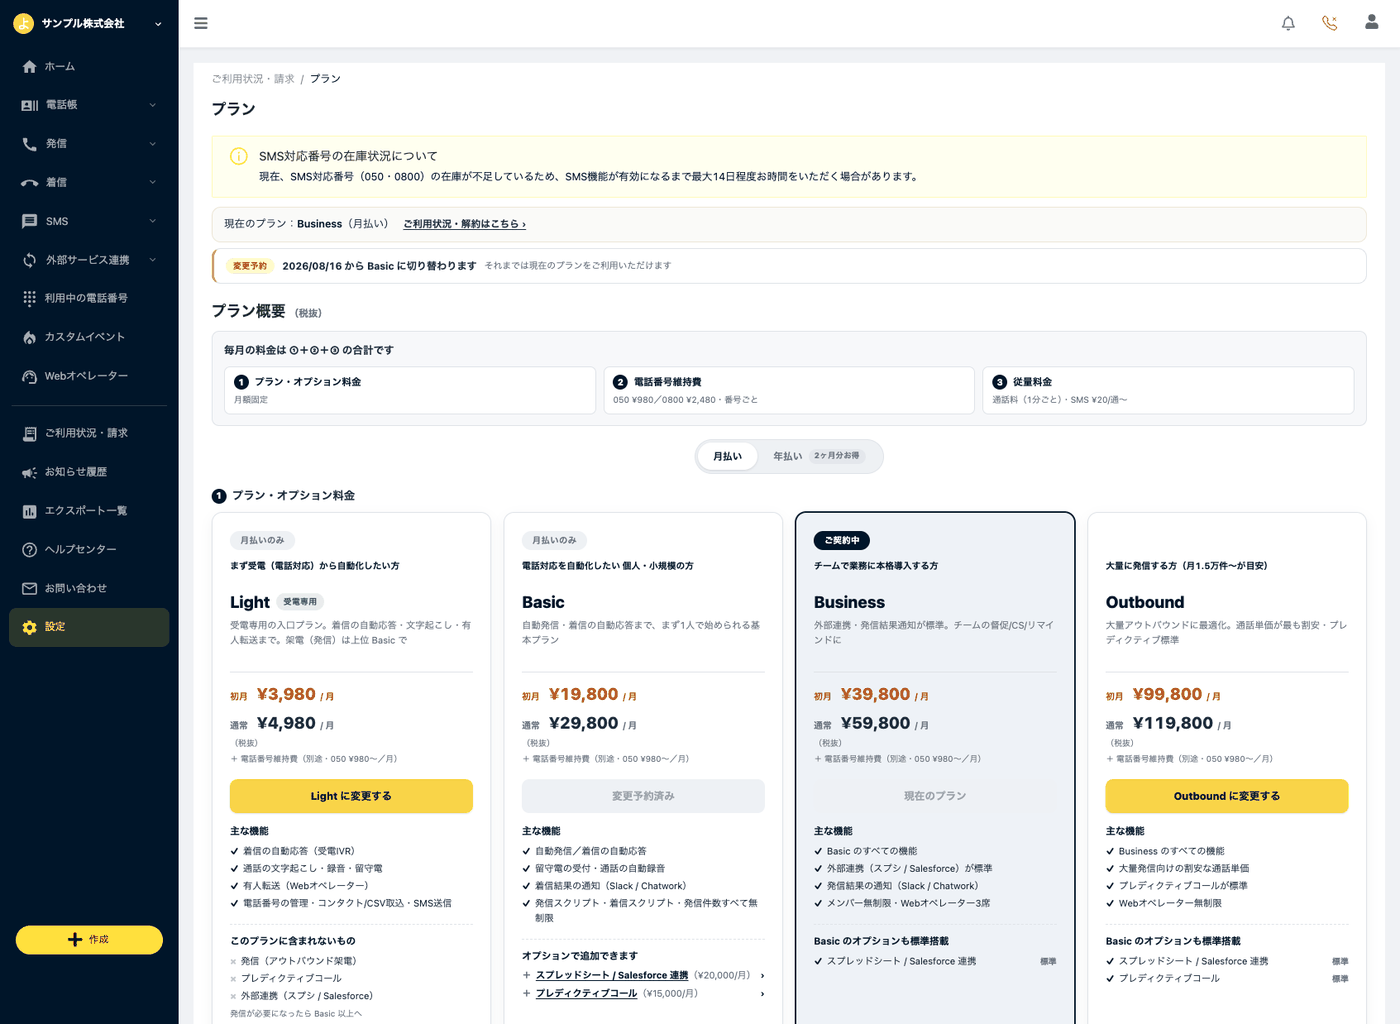Open ヘルプセンター question mark icon

(x=29, y=550)
